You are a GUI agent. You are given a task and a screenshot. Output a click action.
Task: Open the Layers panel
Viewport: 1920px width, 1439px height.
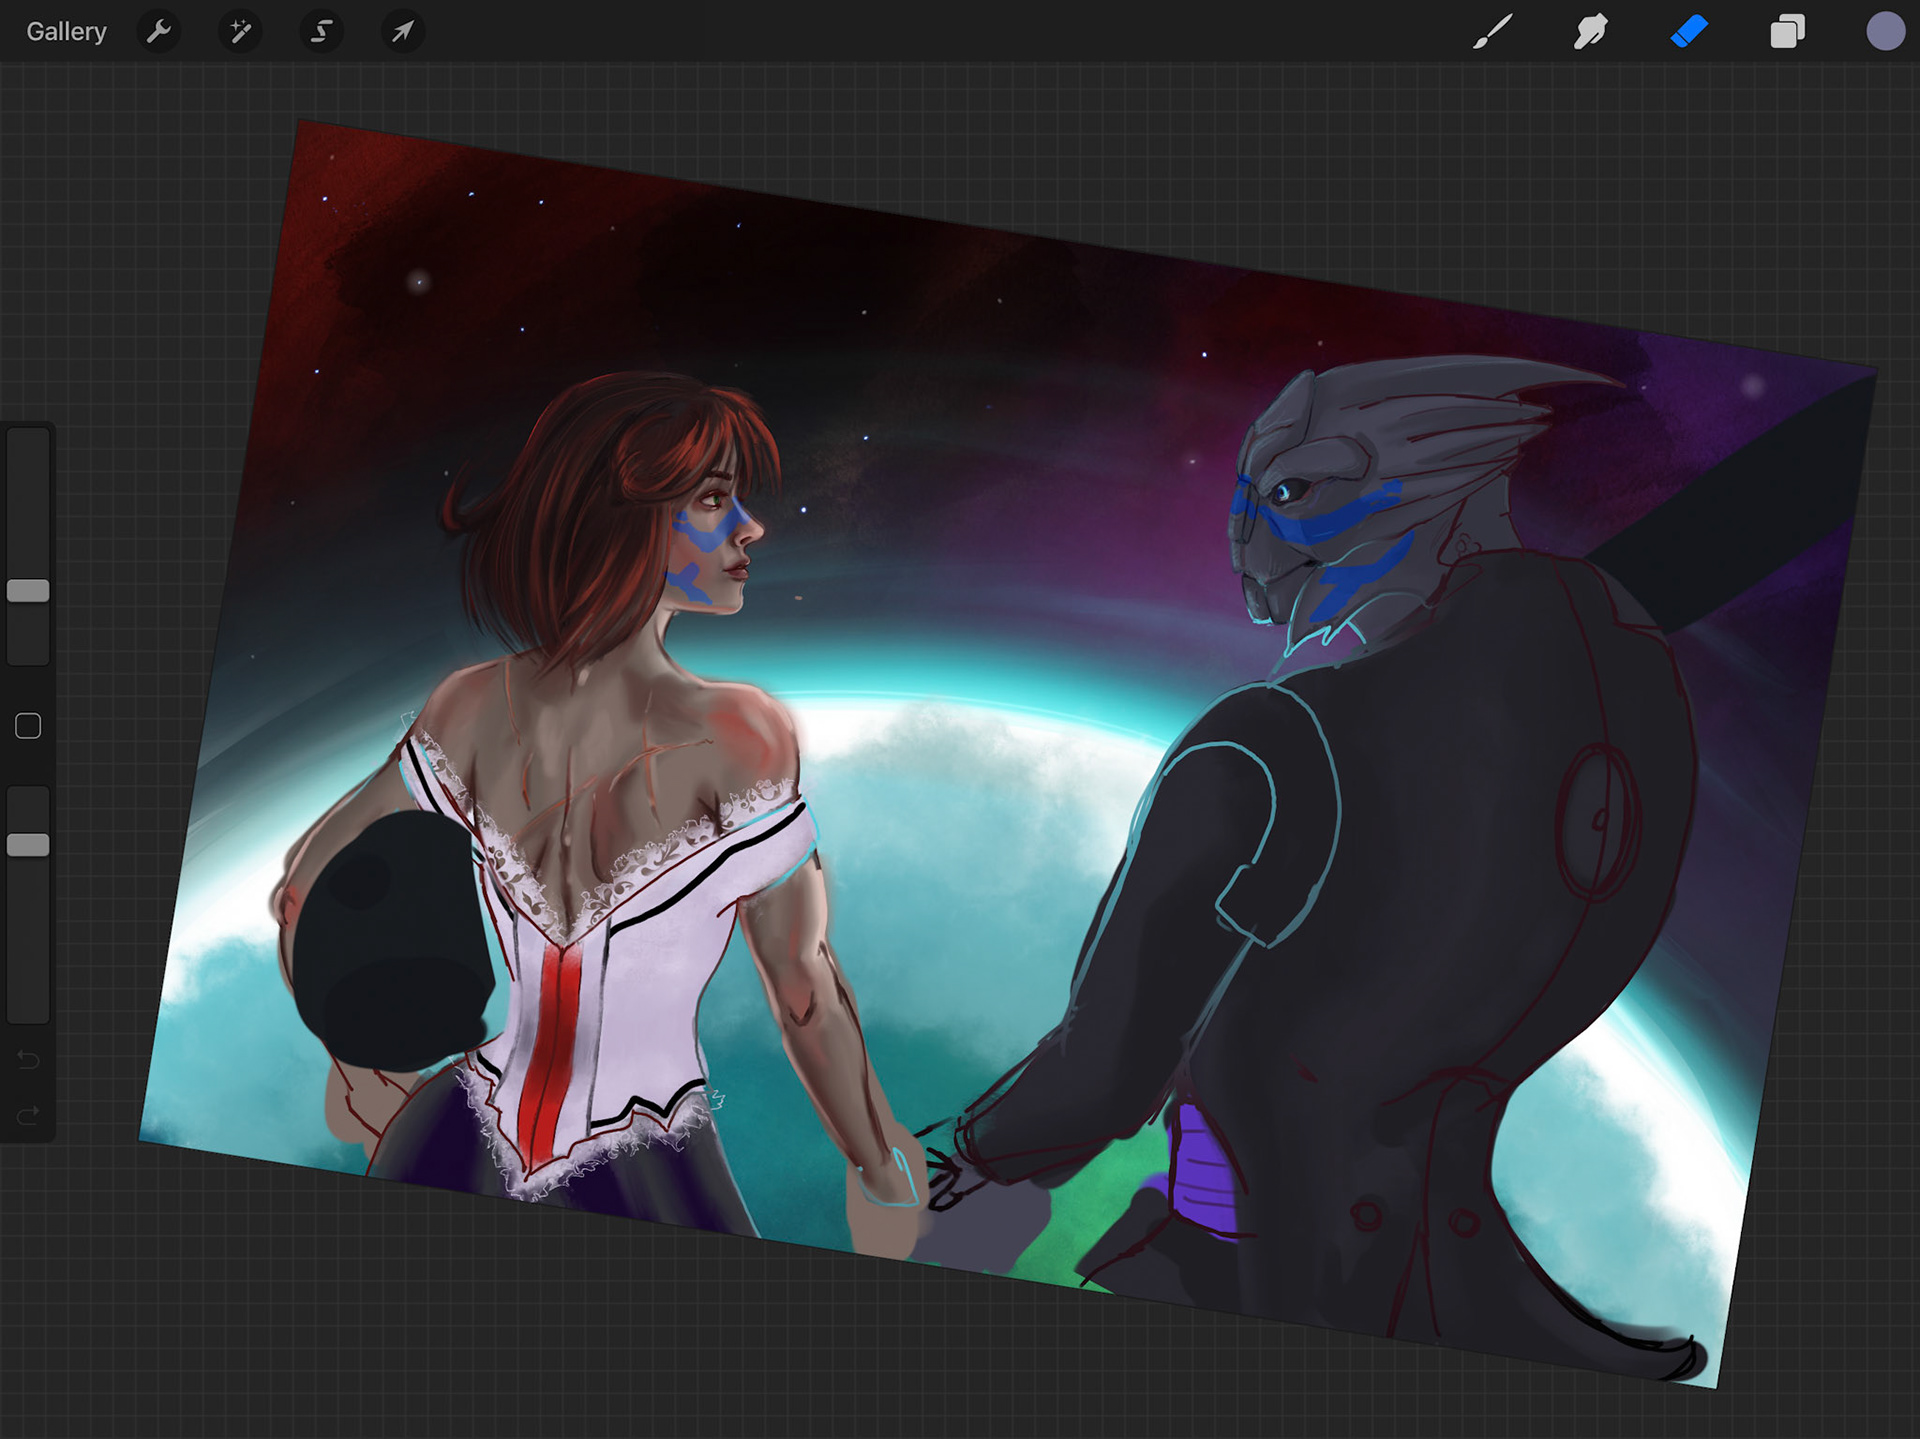(1787, 32)
